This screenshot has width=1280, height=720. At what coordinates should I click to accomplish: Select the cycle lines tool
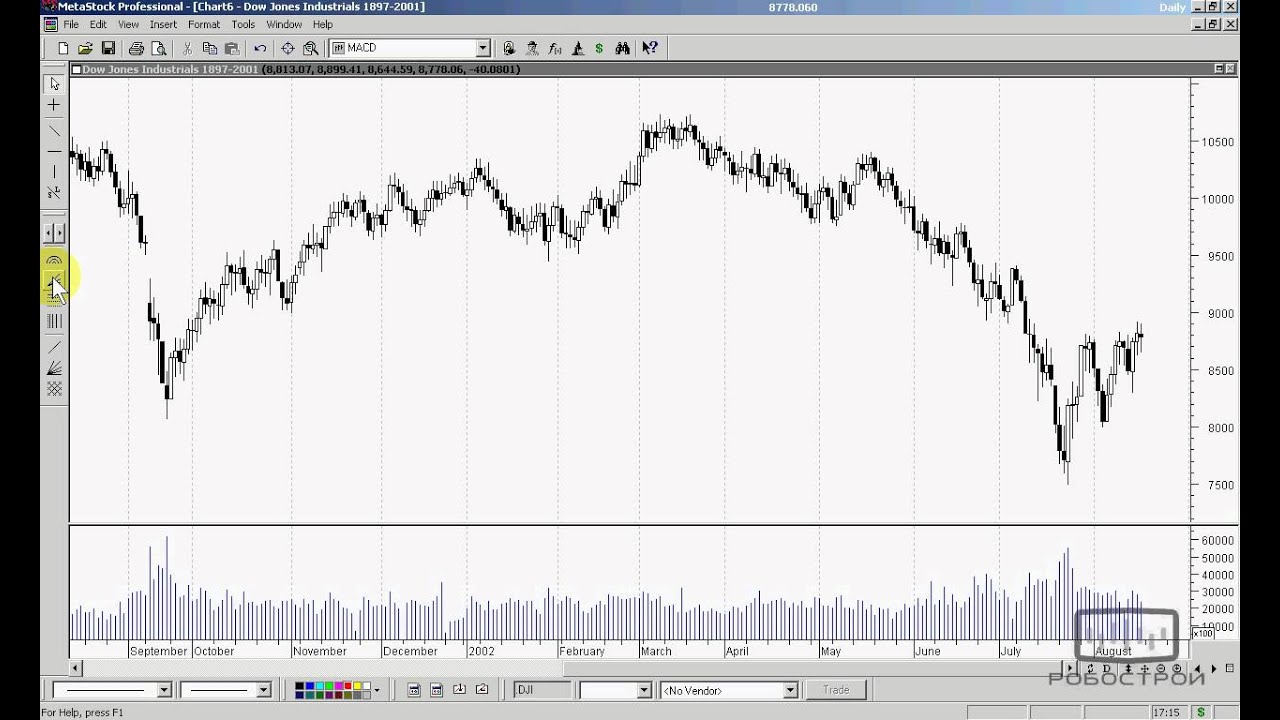[x=54, y=321]
